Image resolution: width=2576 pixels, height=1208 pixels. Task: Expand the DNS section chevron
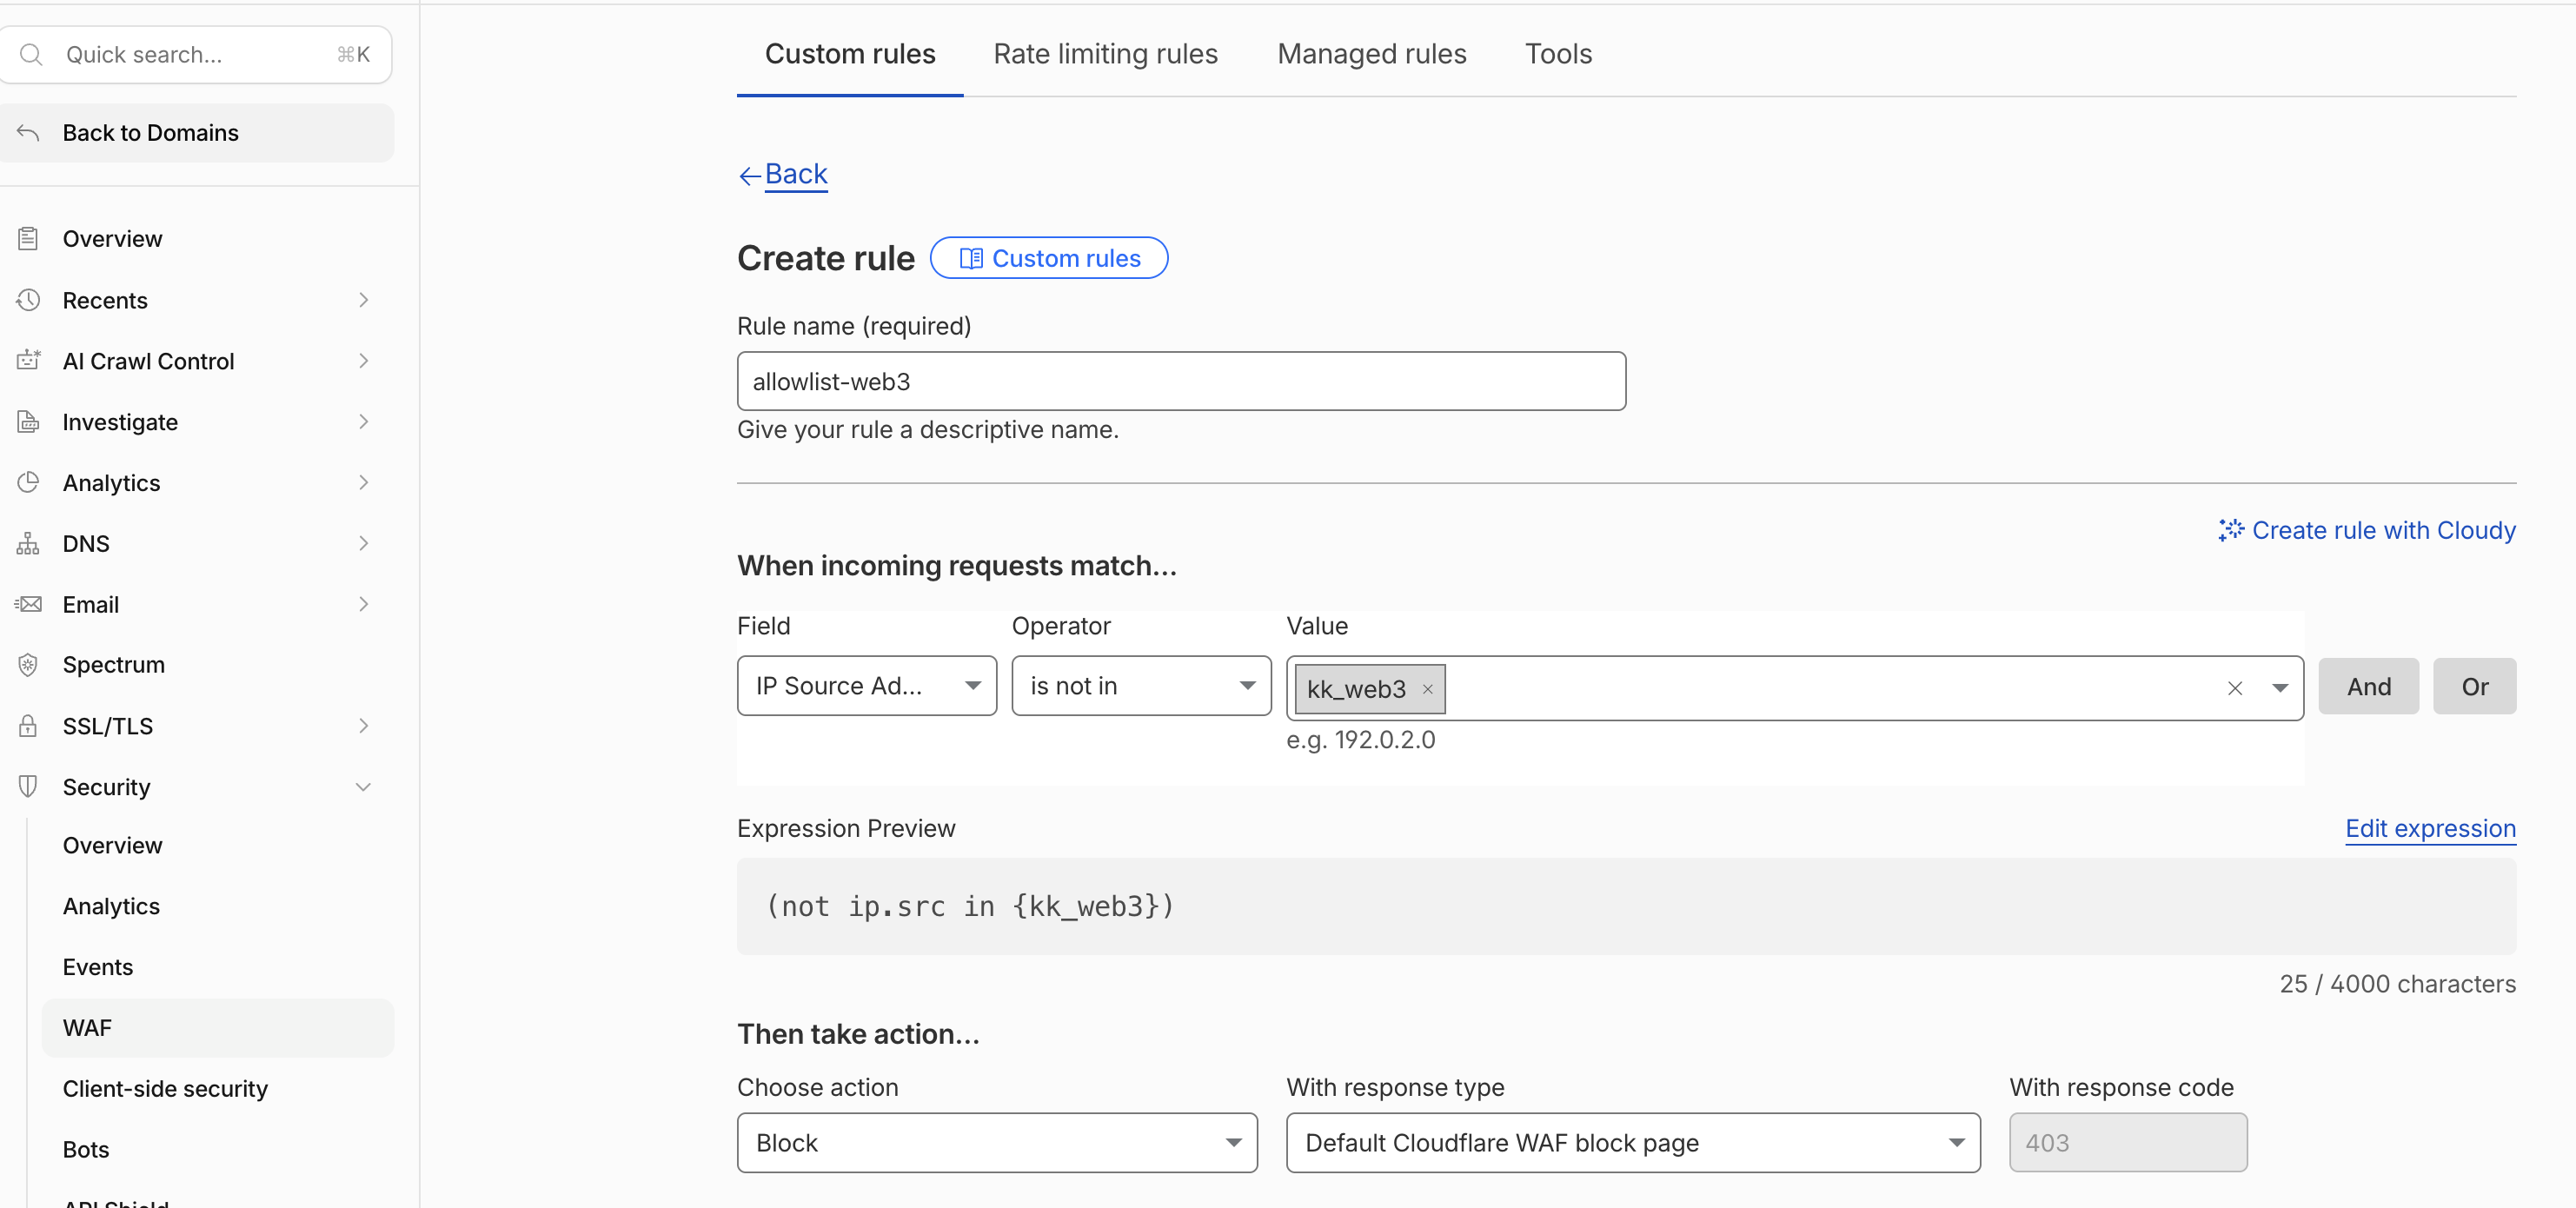[x=363, y=543]
